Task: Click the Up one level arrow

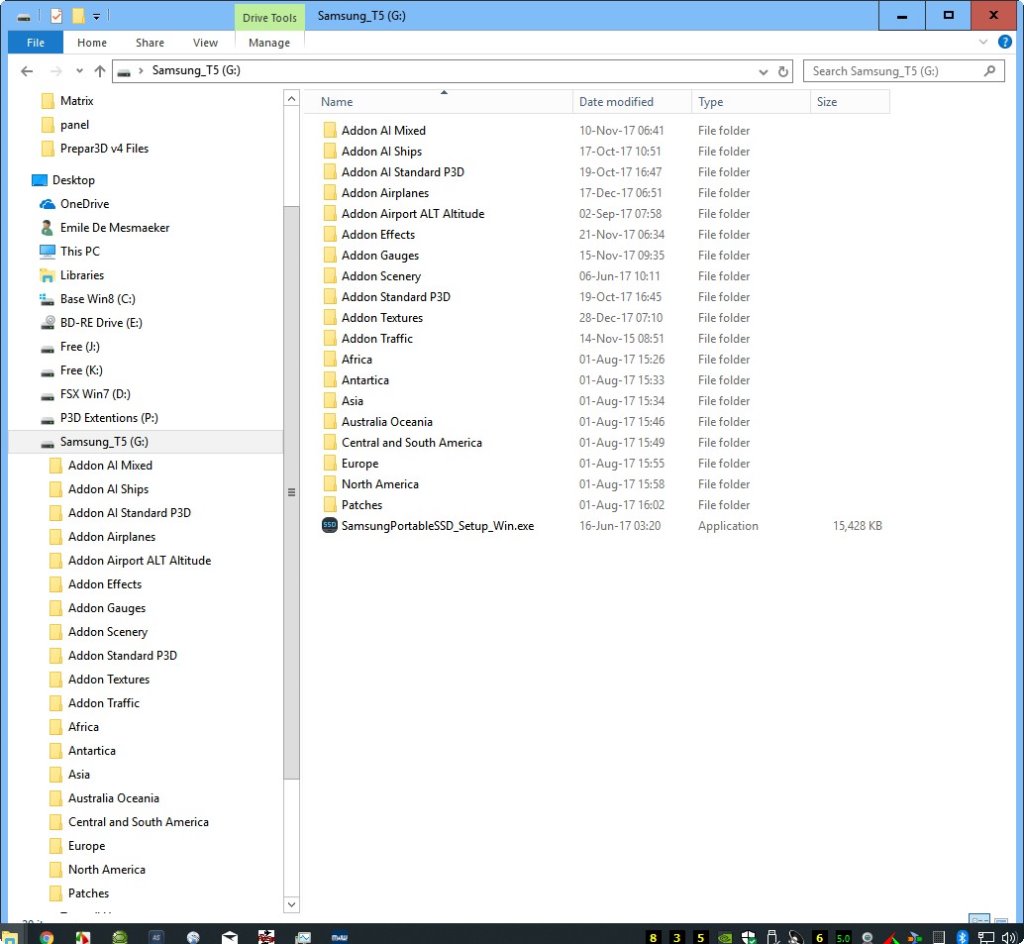Action: (x=100, y=71)
